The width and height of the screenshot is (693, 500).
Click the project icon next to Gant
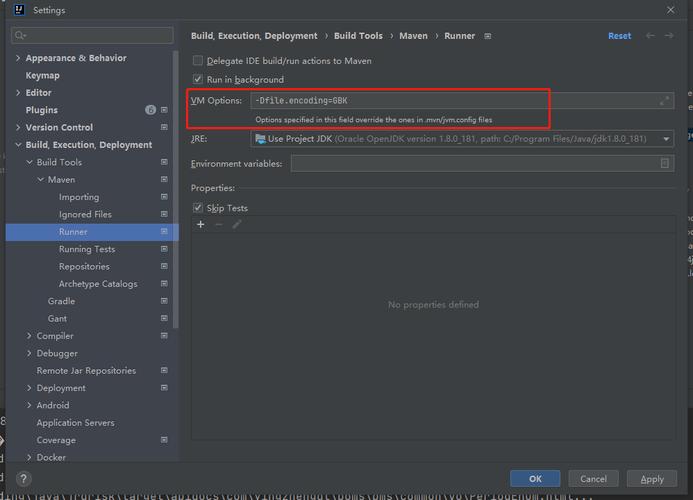pos(164,318)
